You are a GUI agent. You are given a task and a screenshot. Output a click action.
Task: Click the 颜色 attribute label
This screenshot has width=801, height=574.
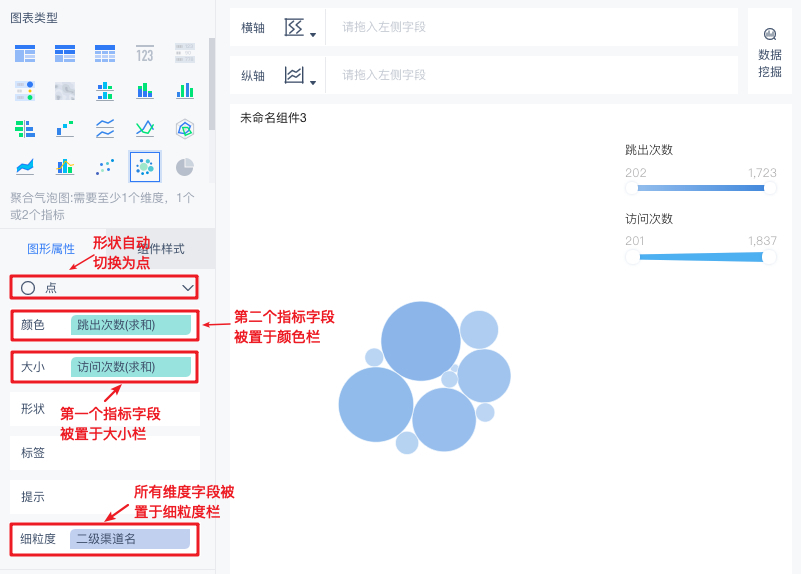33,325
